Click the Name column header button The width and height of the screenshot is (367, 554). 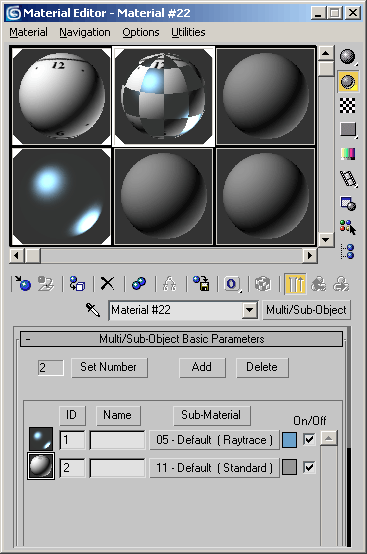[118, 415]
